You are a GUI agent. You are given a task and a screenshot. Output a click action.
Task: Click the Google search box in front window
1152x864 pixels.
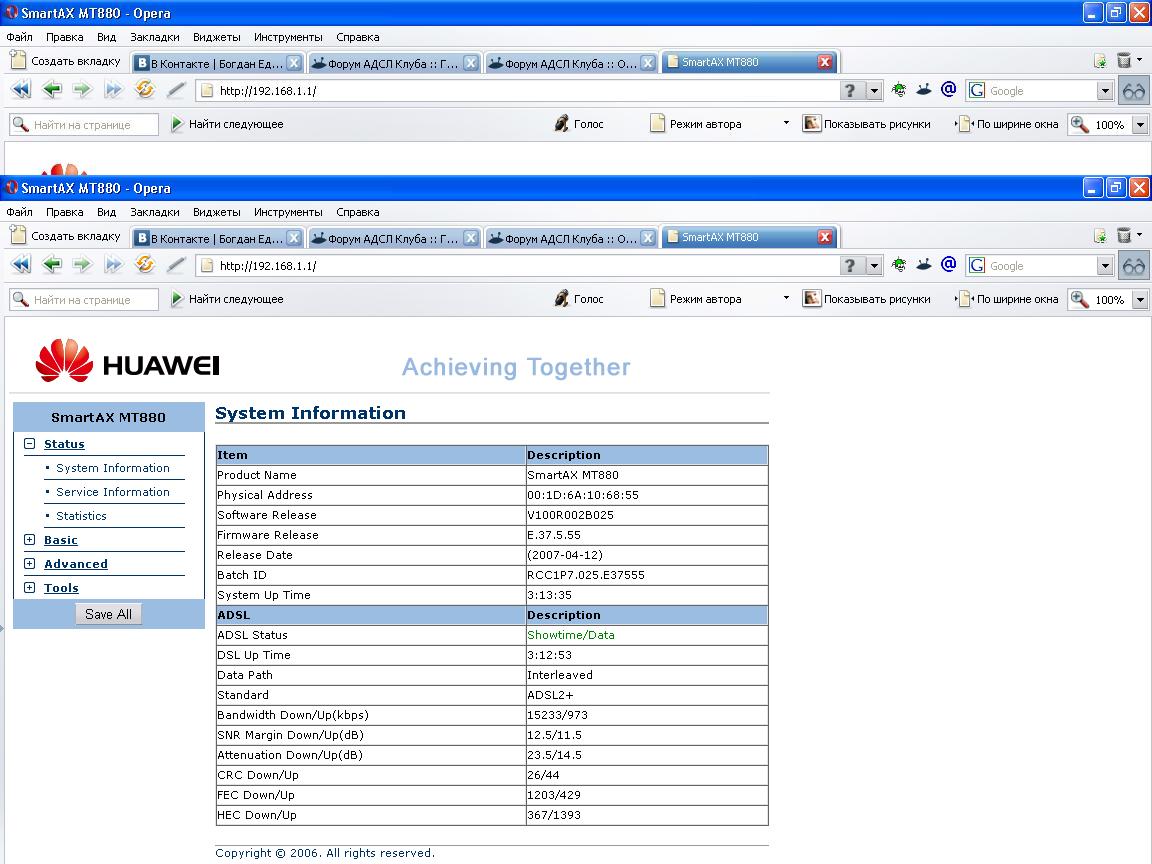(x=1032, y=266)
